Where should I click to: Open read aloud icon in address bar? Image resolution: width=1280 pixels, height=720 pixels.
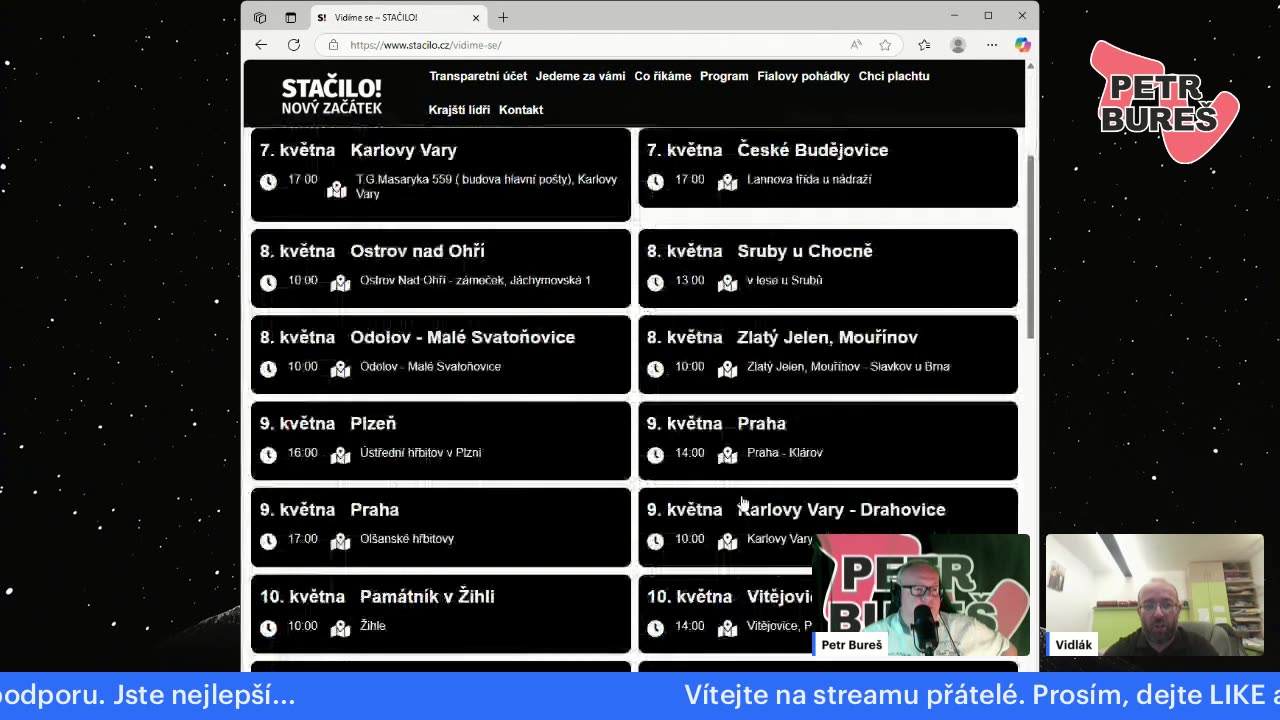856,45
